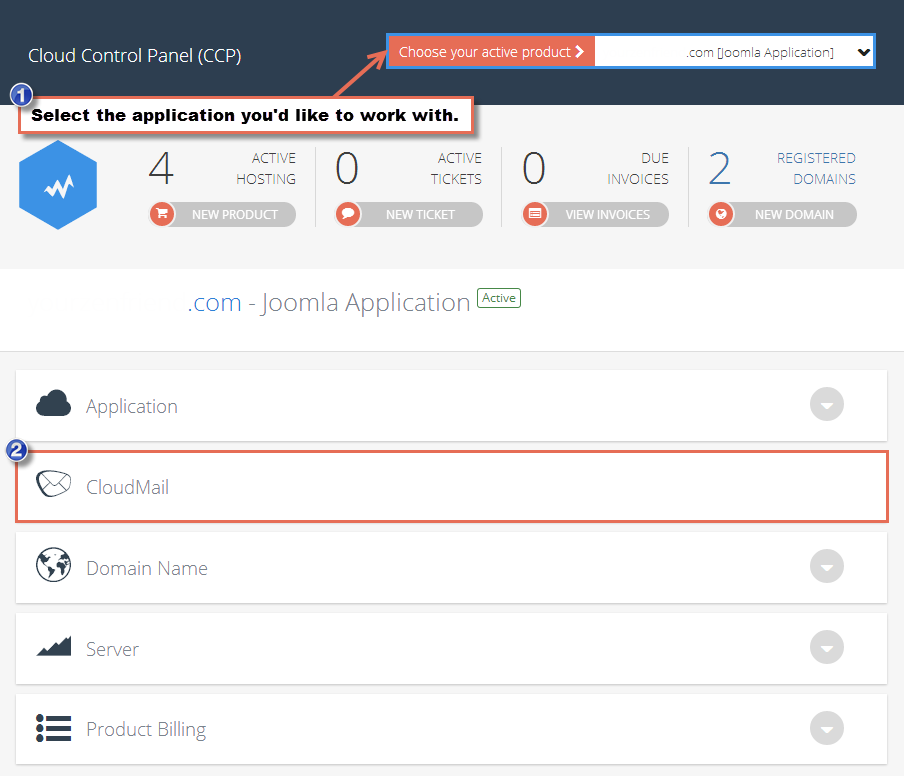
Task: Click the speech bubble icon for New Ticket
Action: pyautogui.click(x=348, y=214)
